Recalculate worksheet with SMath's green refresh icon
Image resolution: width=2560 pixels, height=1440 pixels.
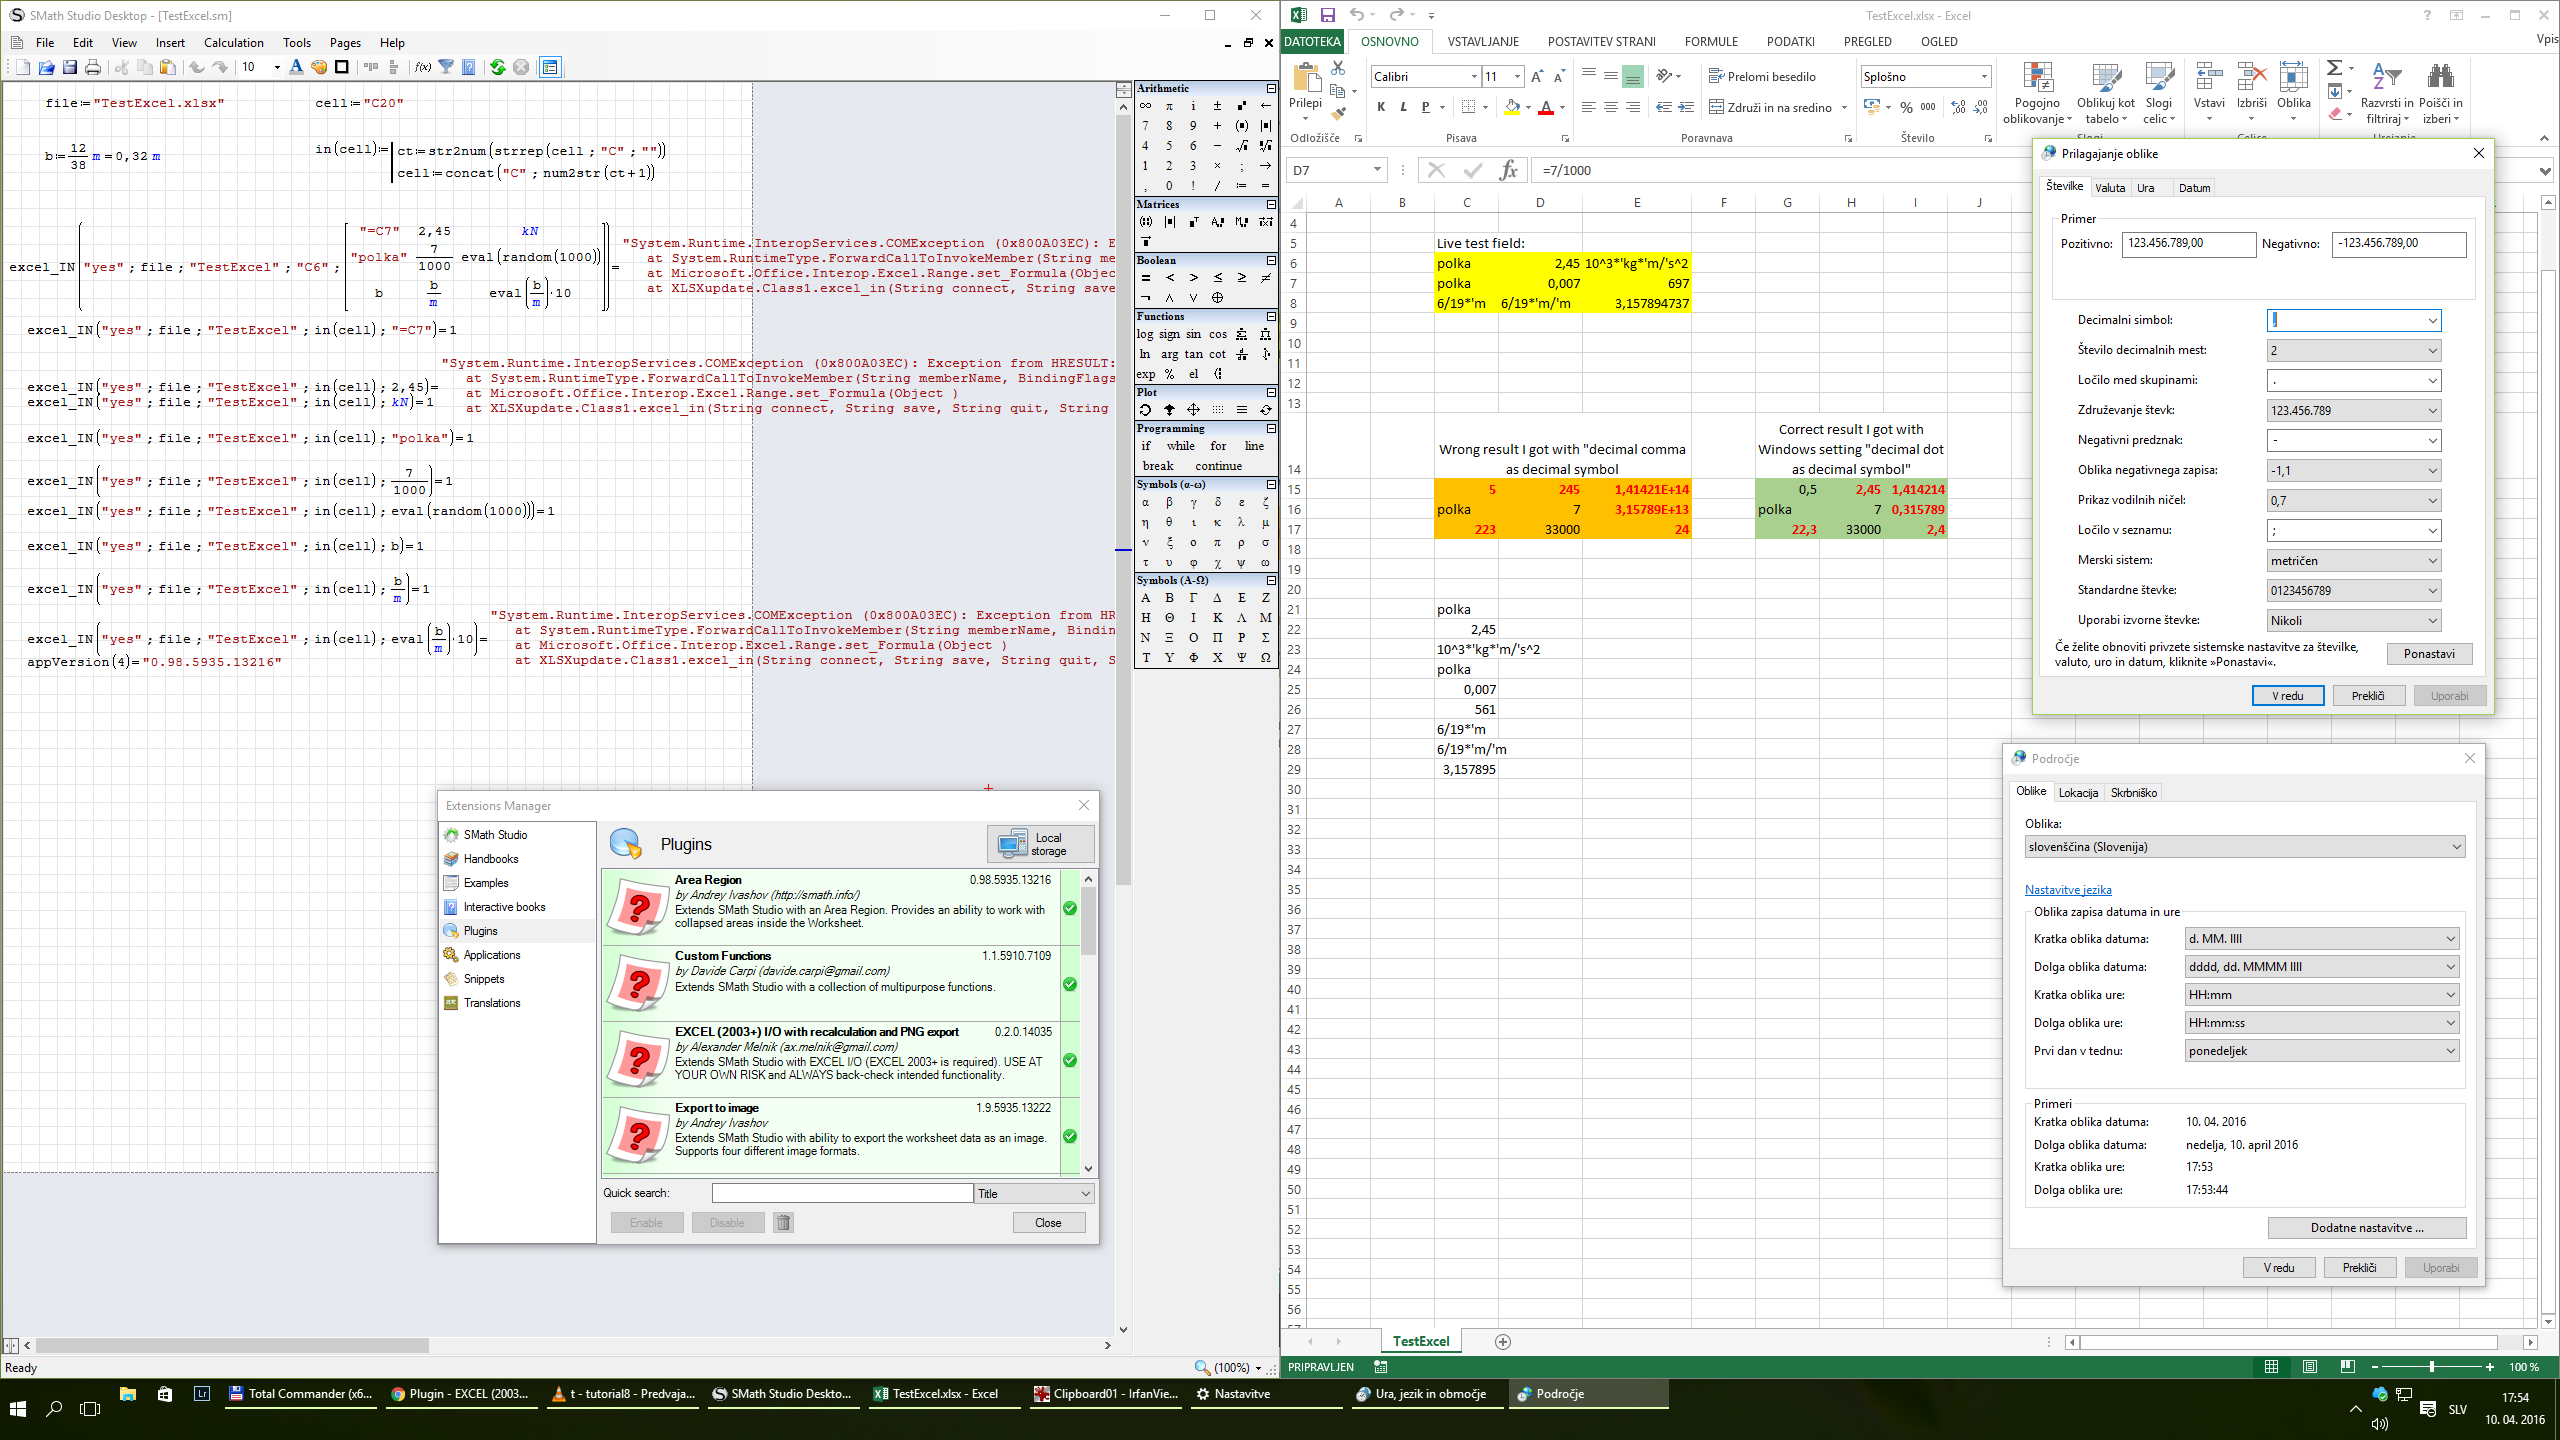pyautogui.click(x=497, y=66)
